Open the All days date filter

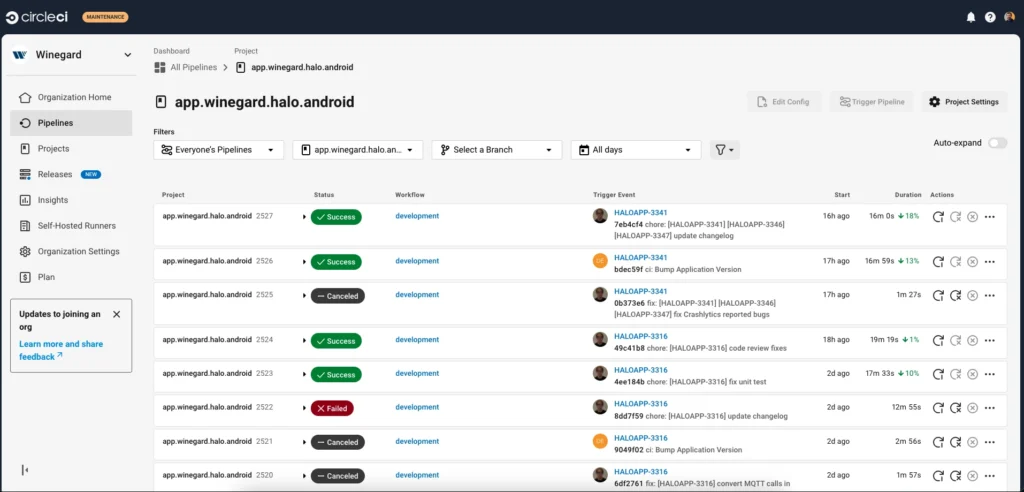point(636,150)
